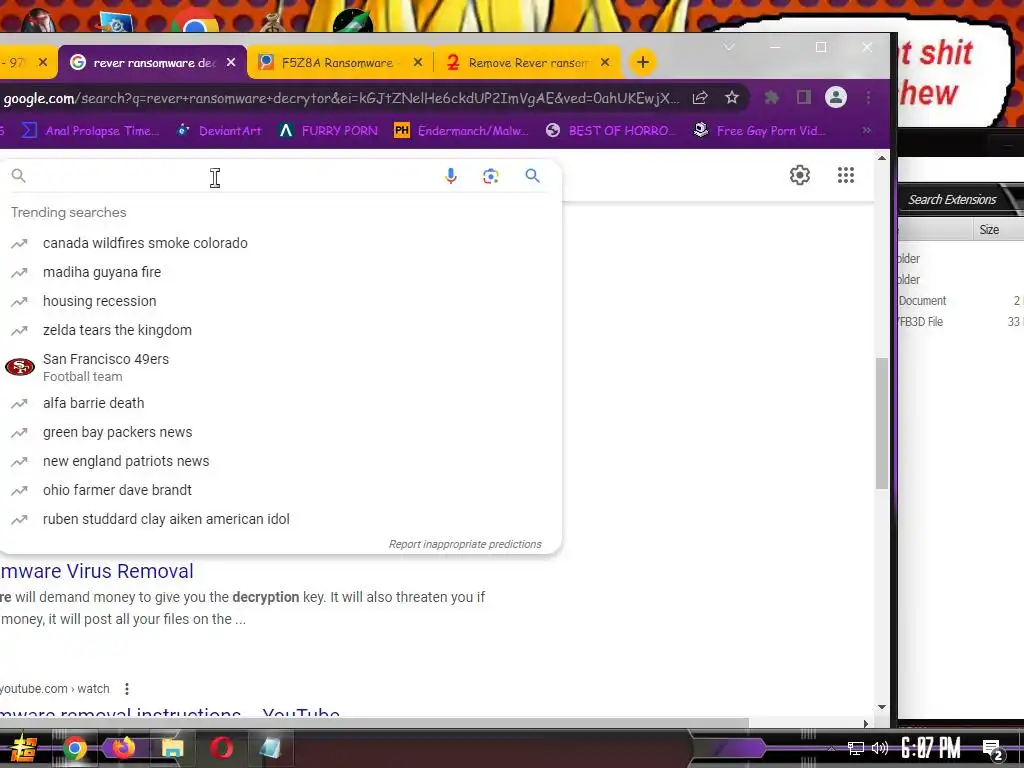Select the Document row in background window
Viewport: 1024px width, 768px height.
click(960, 301)
